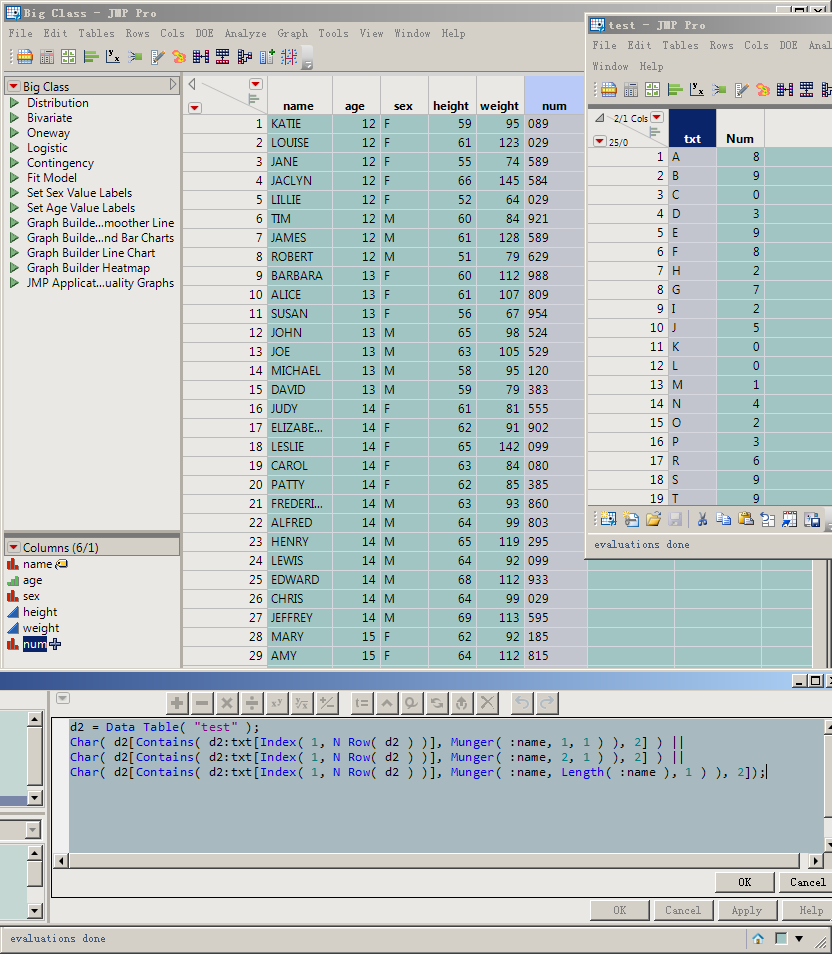This screenshot has height=954, width=832.
Task: Click the Paste clipboard icon in test window
Action: pos(745,519)
